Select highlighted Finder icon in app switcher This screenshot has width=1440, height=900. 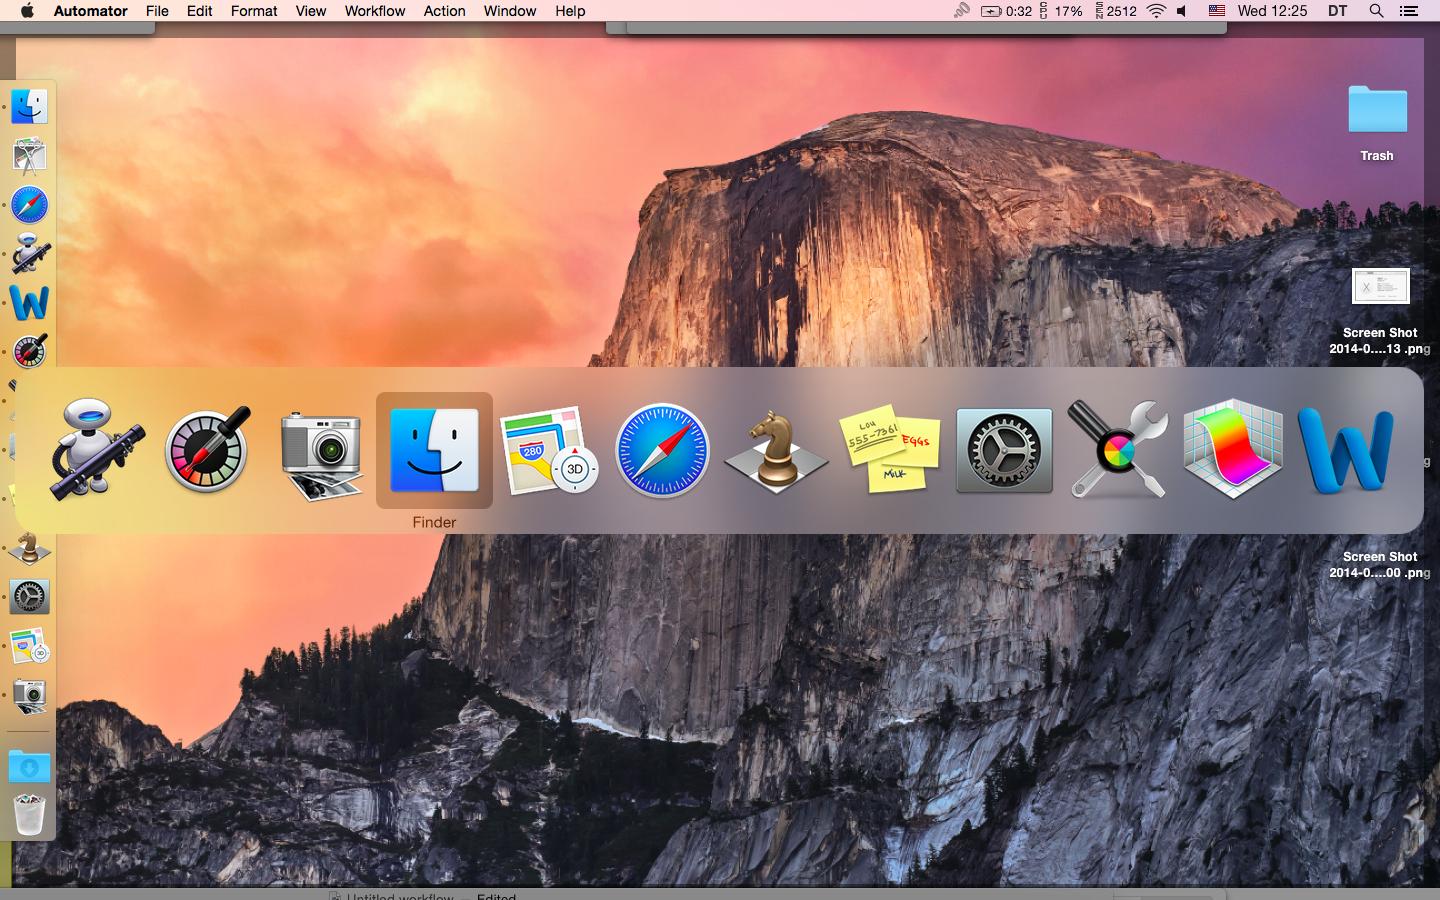pyautogui.click(x=434, y=450)
